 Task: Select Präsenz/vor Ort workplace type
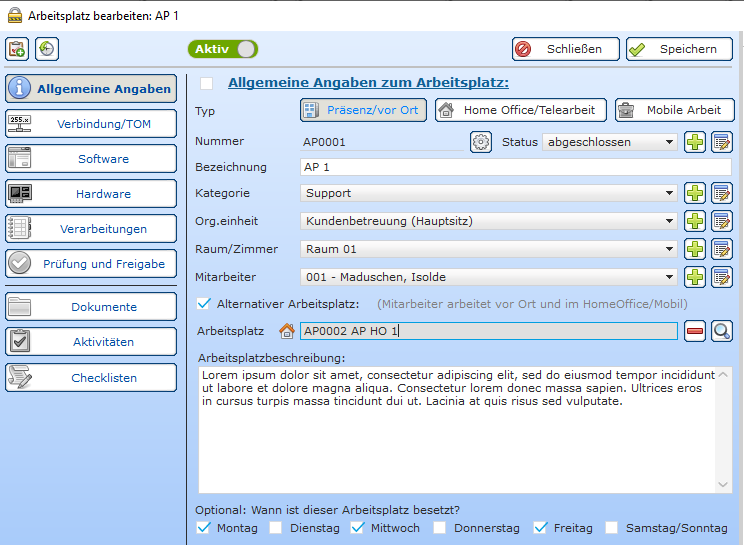click(363, 110)
